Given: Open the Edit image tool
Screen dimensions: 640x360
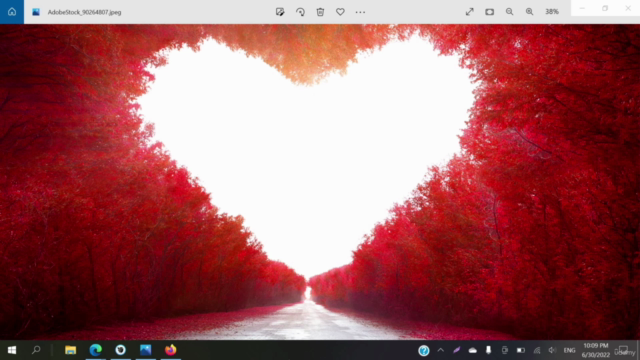Looking at the screenshot, I should tap(280, 12).
